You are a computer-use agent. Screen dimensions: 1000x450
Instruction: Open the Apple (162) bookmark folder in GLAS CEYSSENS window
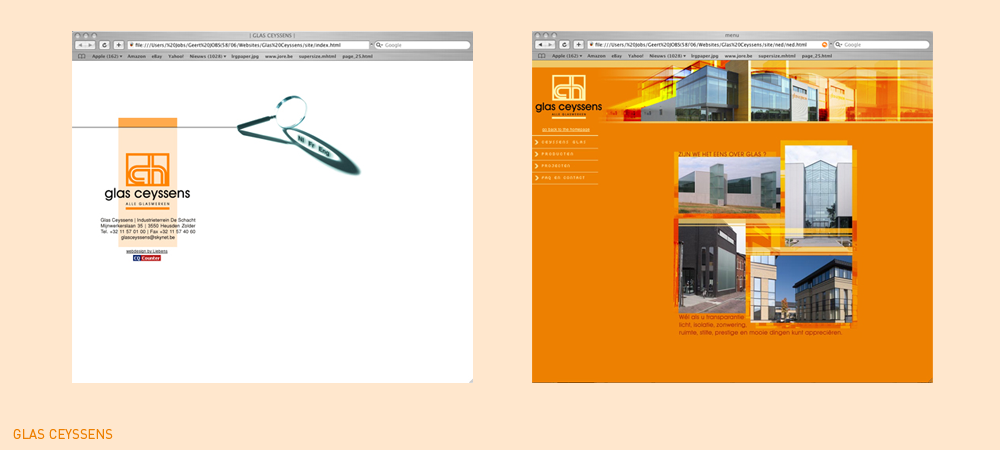pos(107,56)
